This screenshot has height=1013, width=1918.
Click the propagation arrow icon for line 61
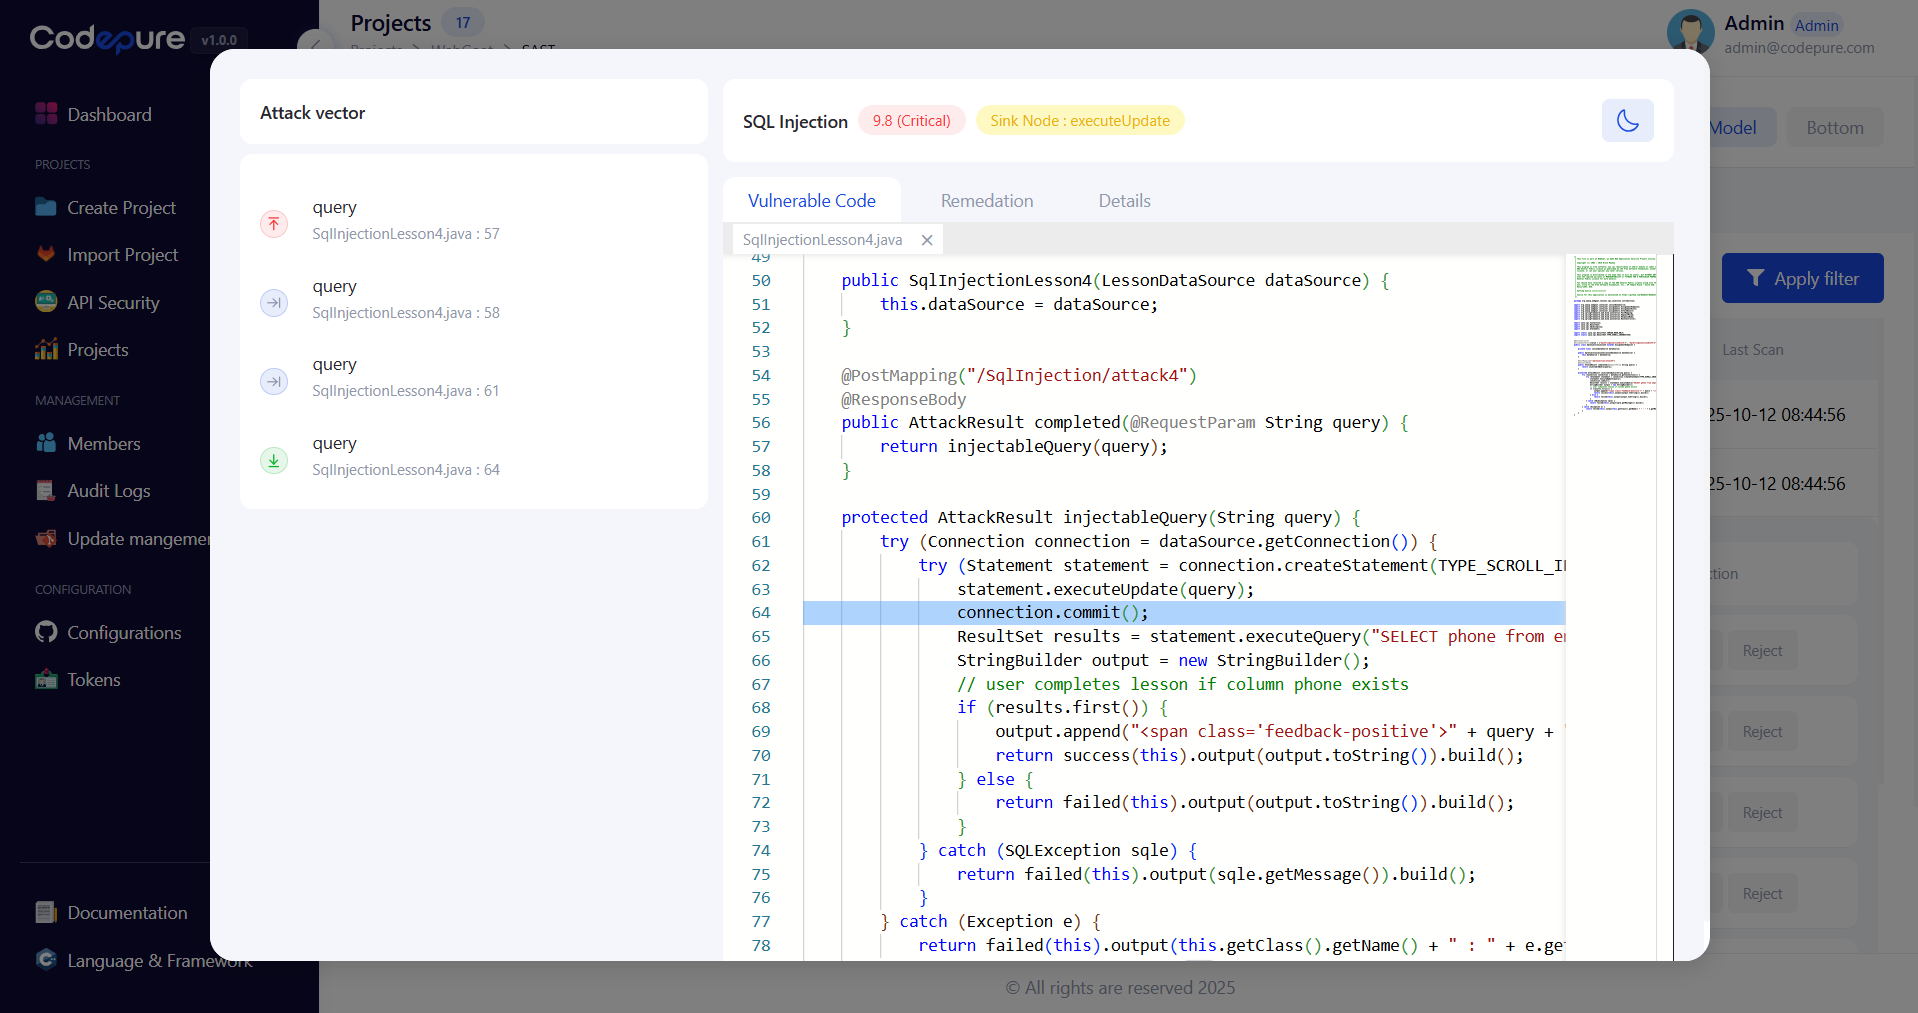(274, 381)
